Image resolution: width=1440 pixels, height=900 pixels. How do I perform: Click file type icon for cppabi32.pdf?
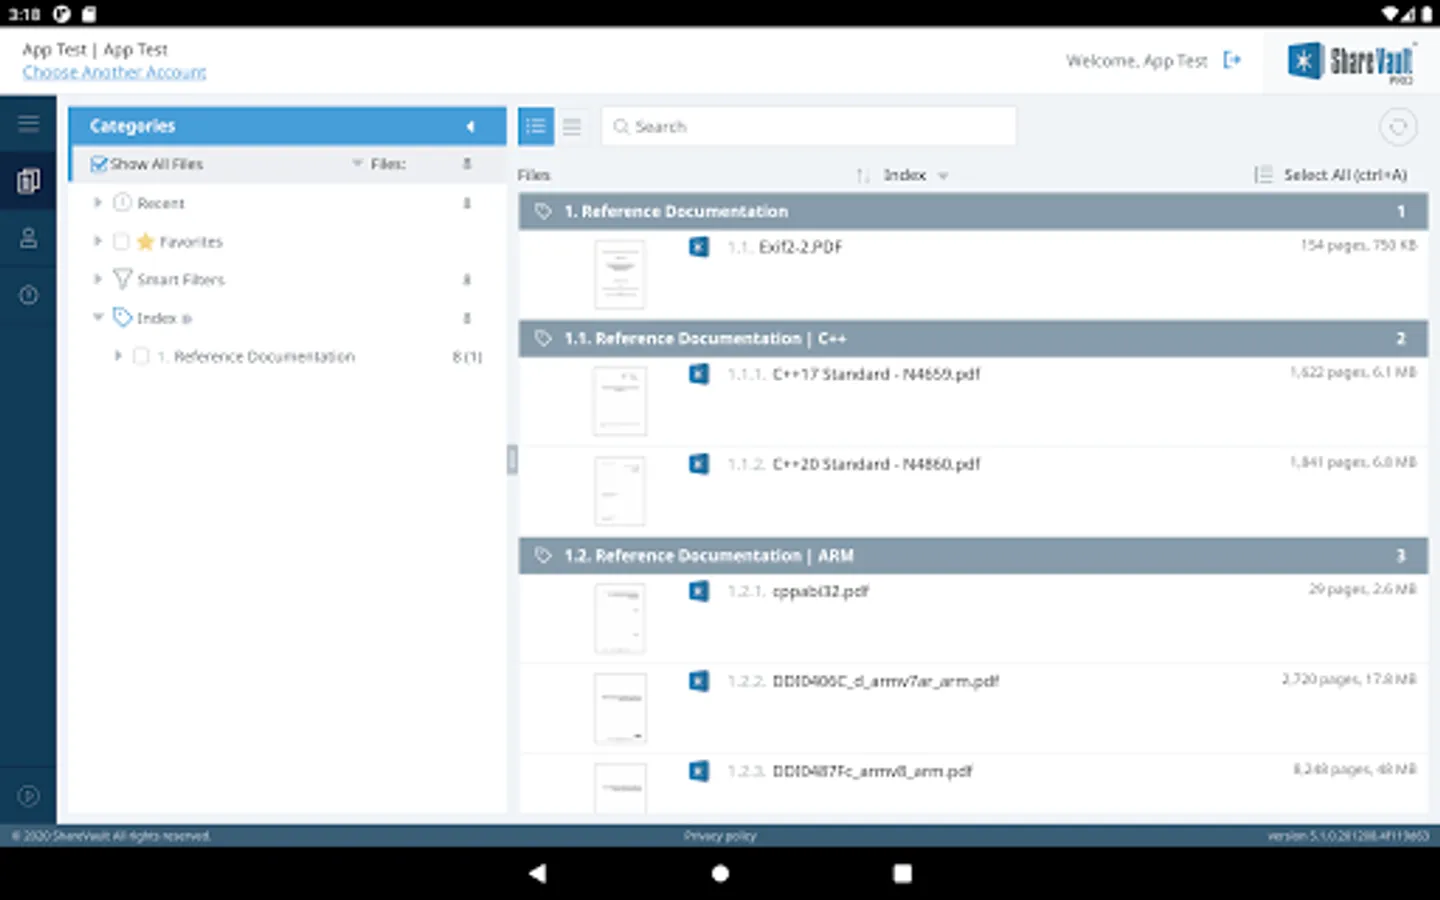(x=699, y=591)
